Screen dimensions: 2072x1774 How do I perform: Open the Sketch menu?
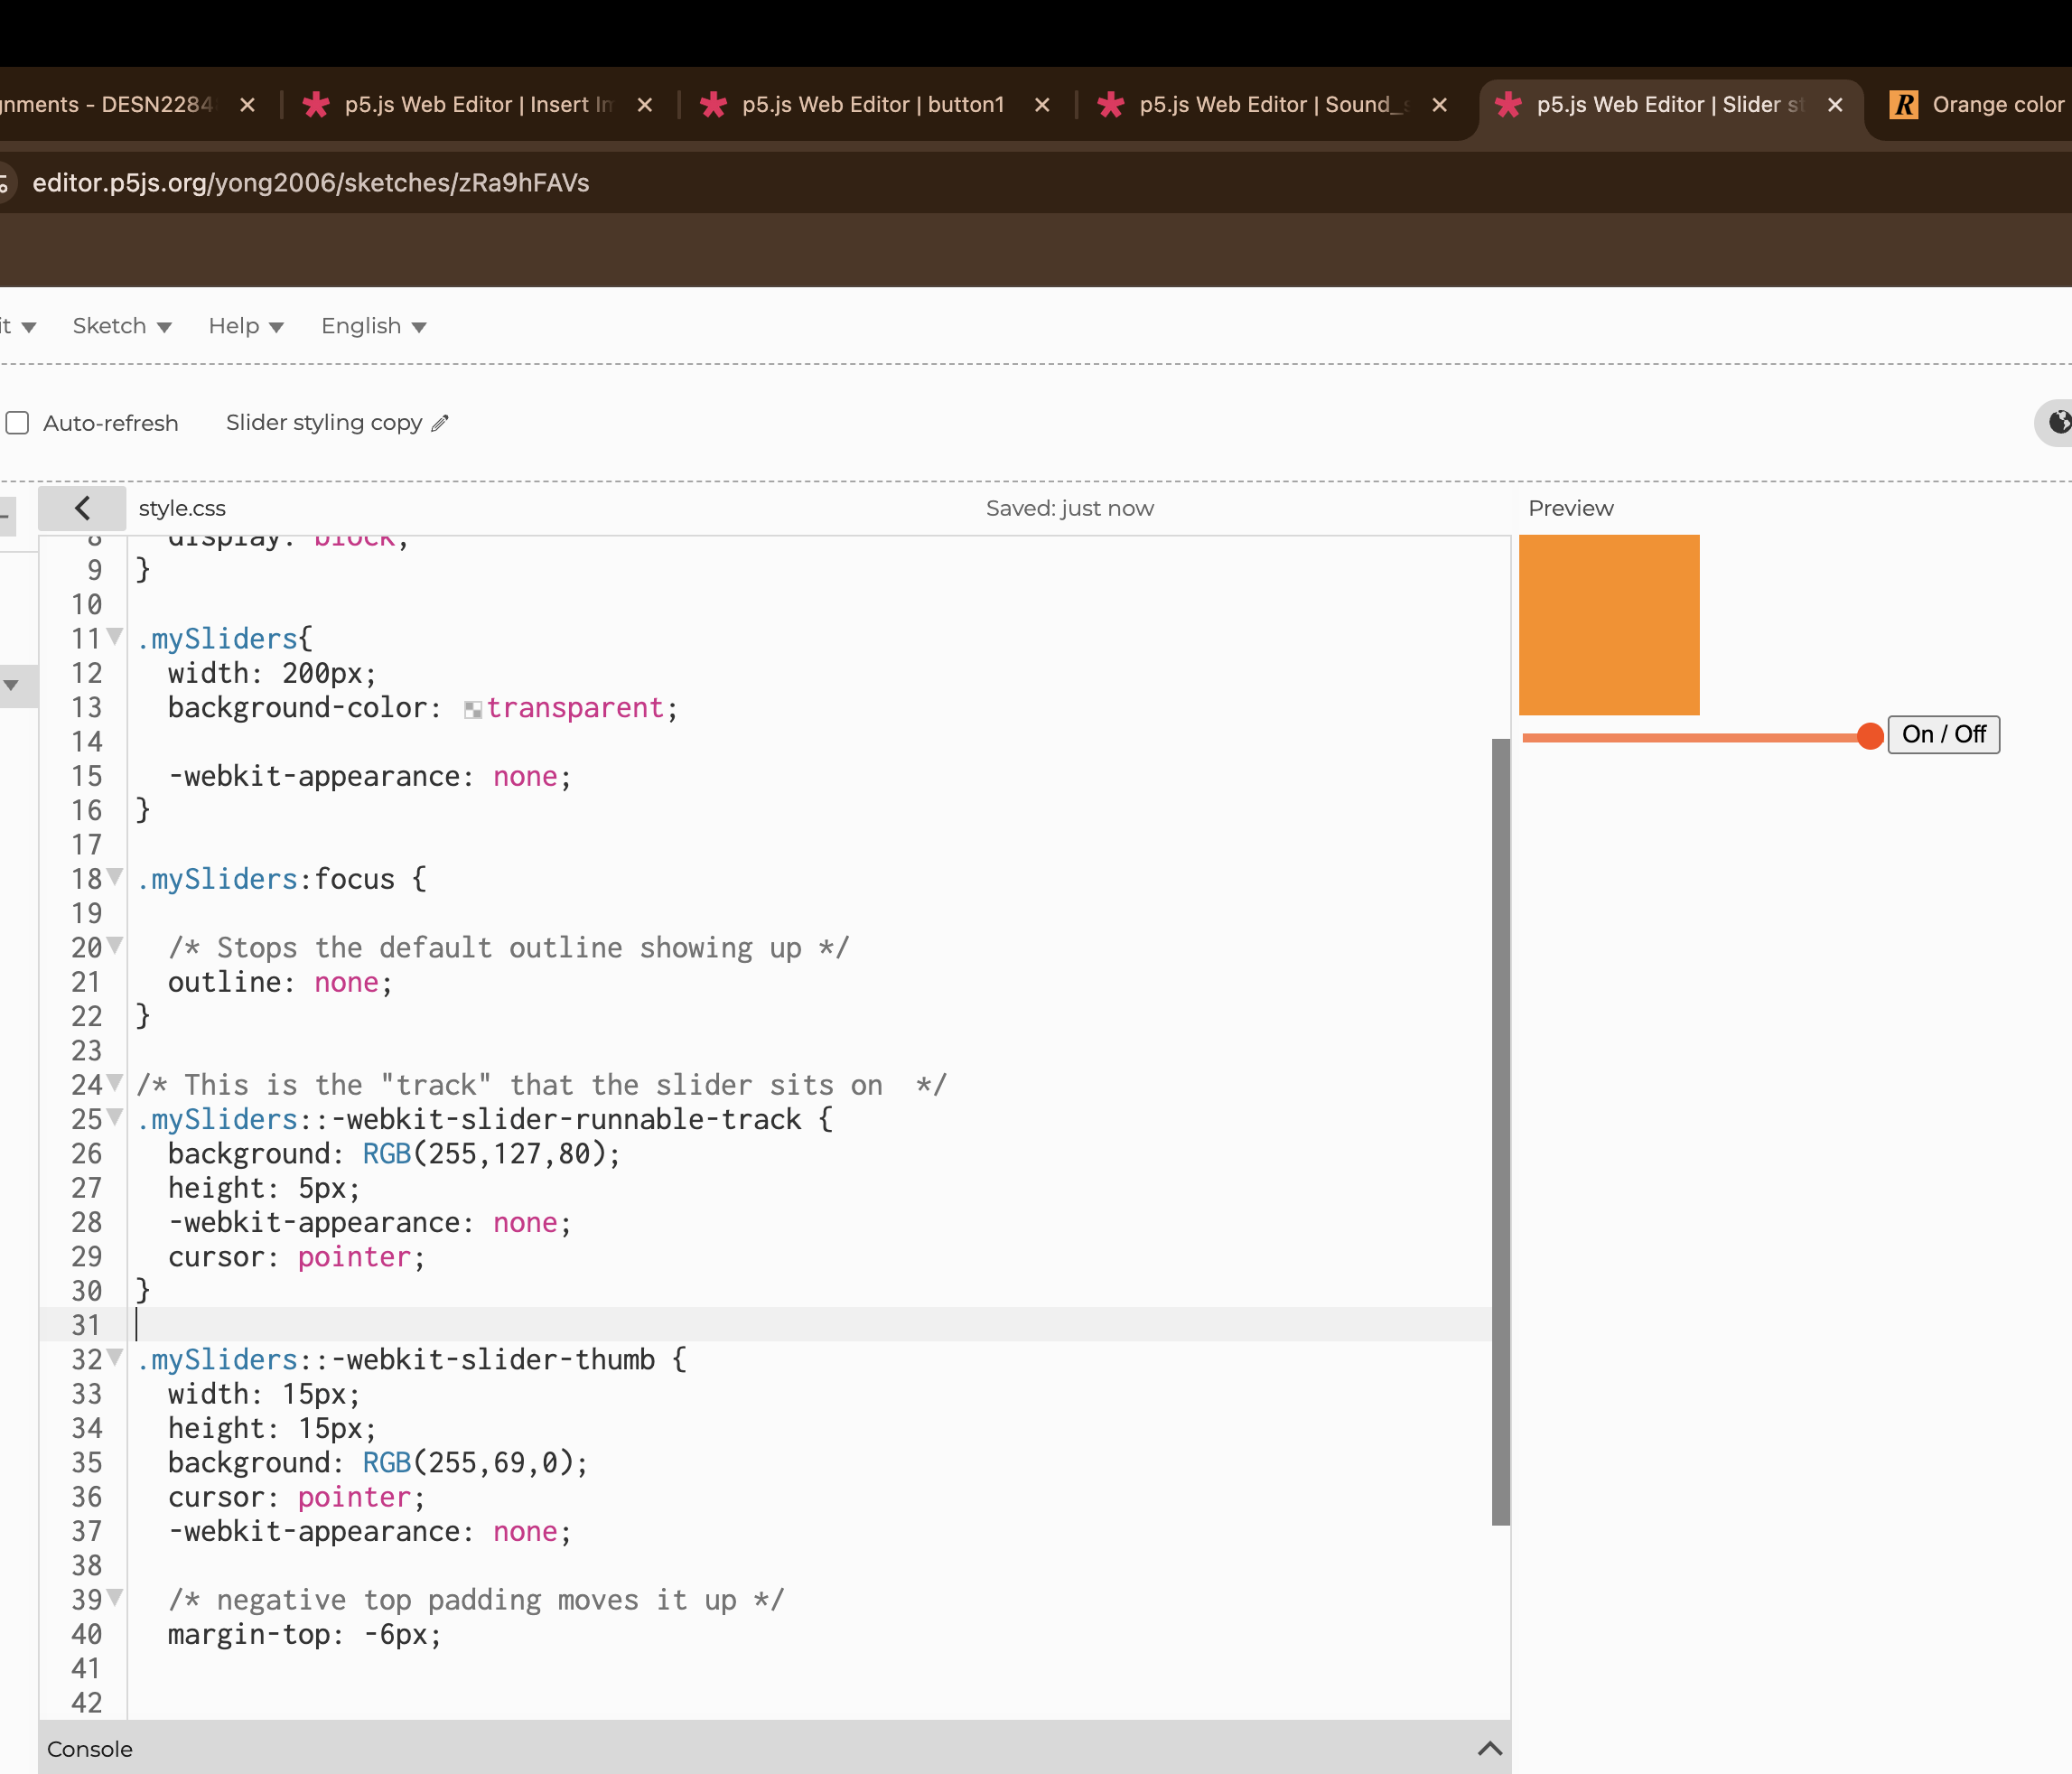click(122, 326)
